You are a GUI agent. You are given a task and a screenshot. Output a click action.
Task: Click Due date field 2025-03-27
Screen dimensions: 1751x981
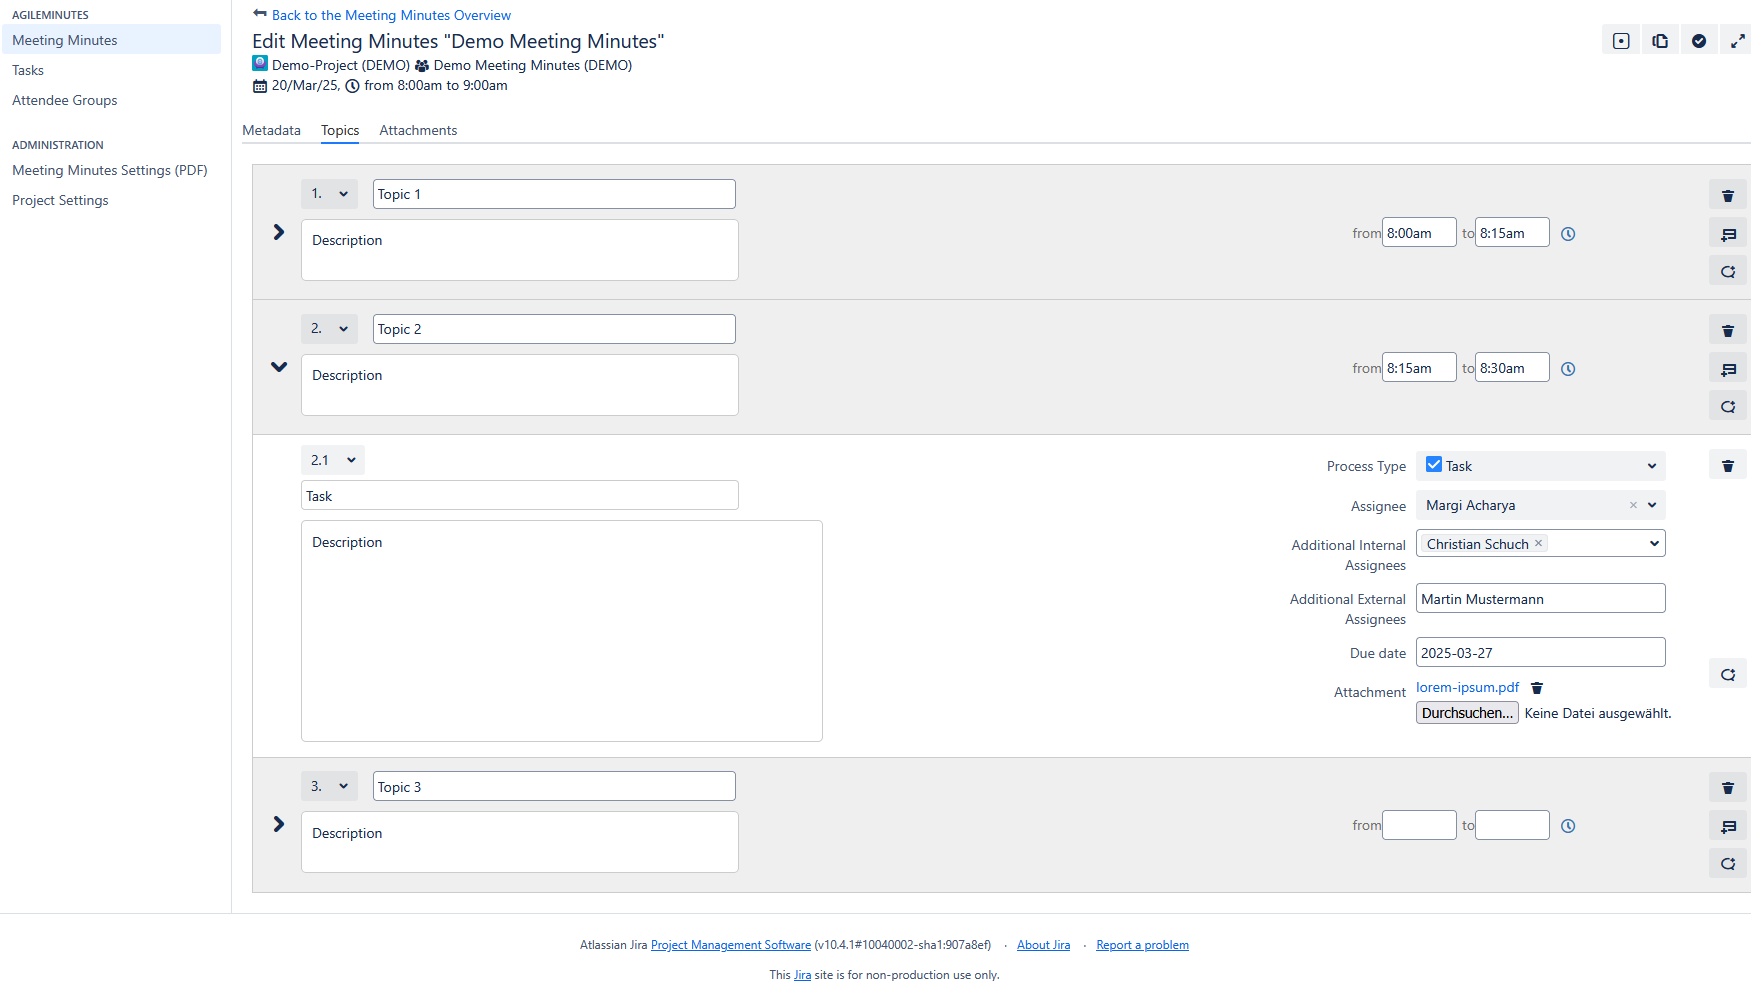(x=1541, y=653)
